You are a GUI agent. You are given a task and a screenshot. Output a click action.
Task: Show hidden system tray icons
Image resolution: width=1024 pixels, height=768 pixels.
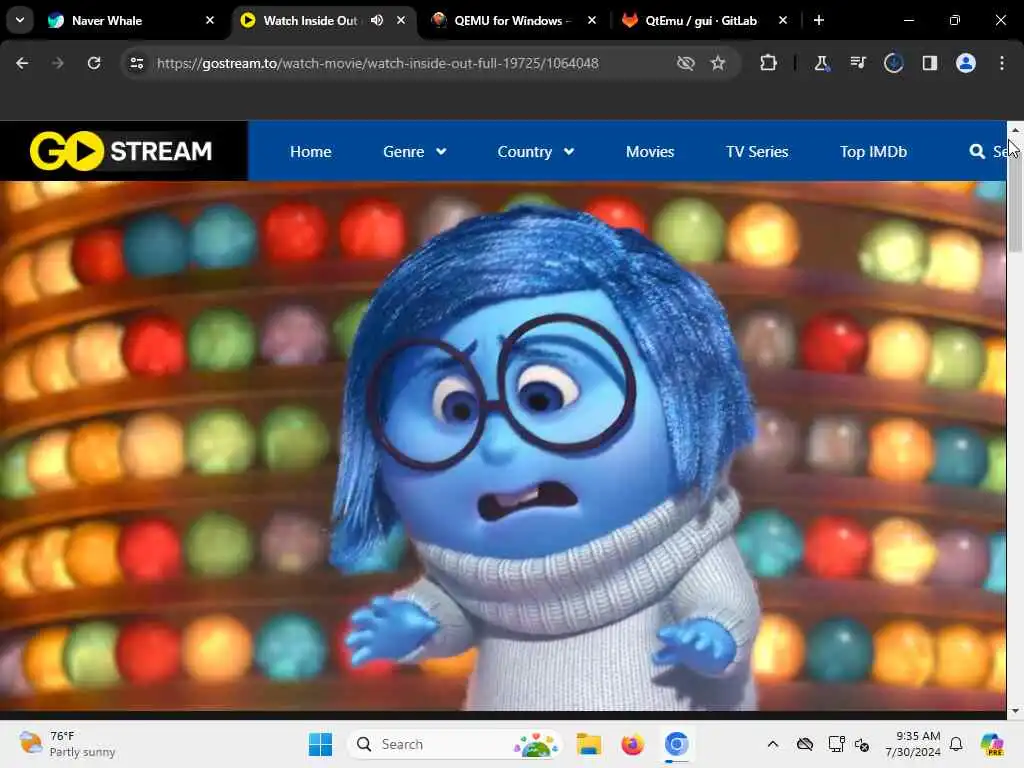tap(773, 744)
